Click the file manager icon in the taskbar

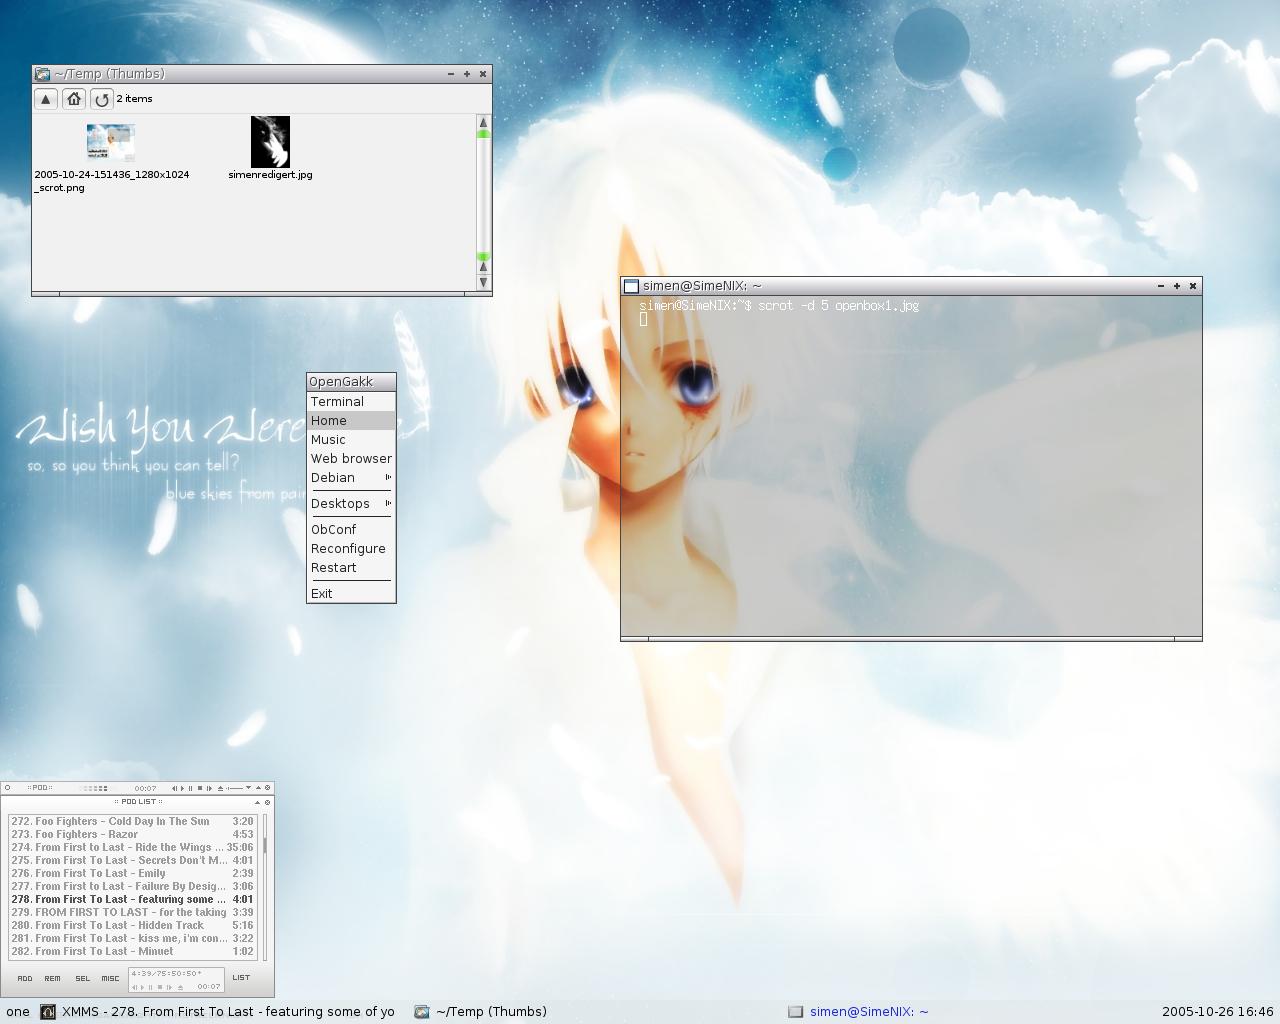click(422, 1012)
